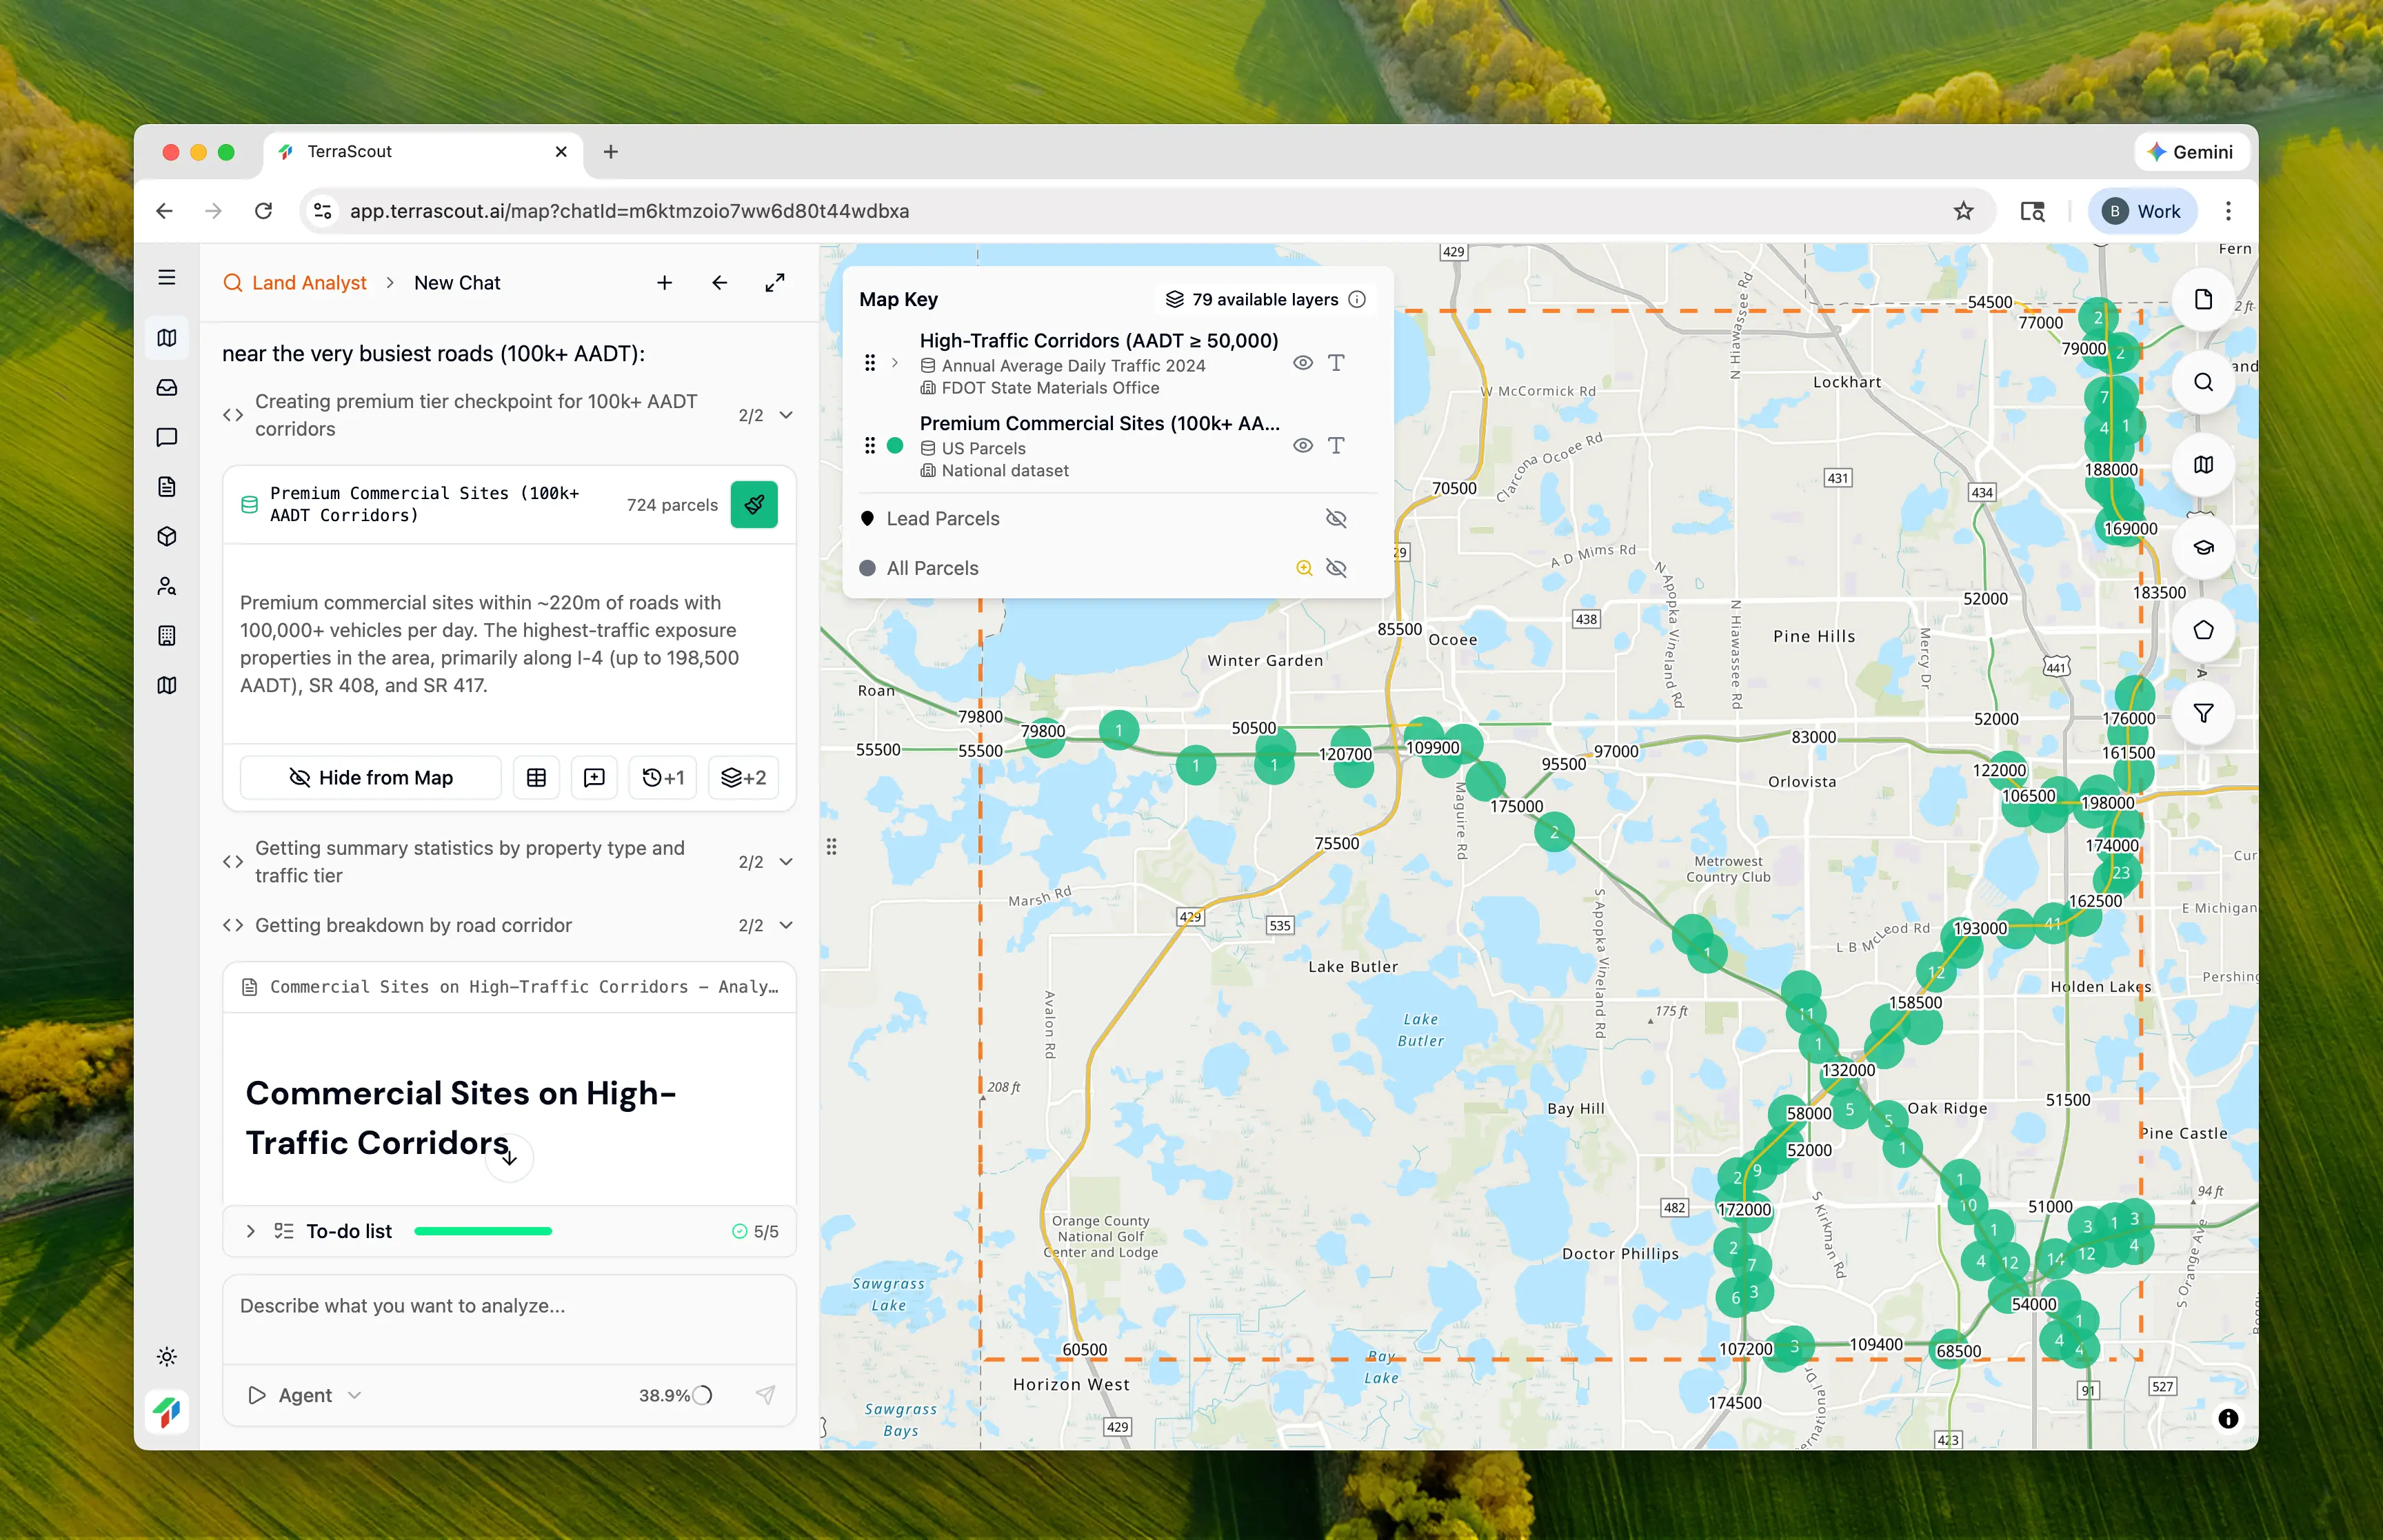Show the hidden Lead Parcels layer

pos(1335,518)
